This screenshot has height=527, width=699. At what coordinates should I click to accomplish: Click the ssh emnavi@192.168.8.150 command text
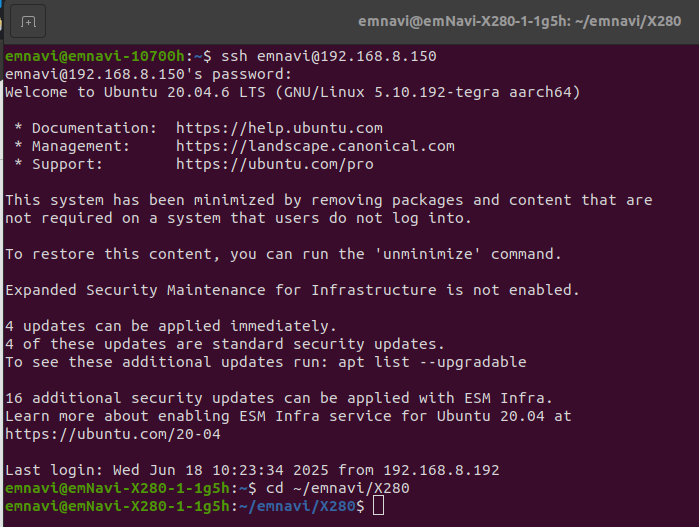coord(329,56)
